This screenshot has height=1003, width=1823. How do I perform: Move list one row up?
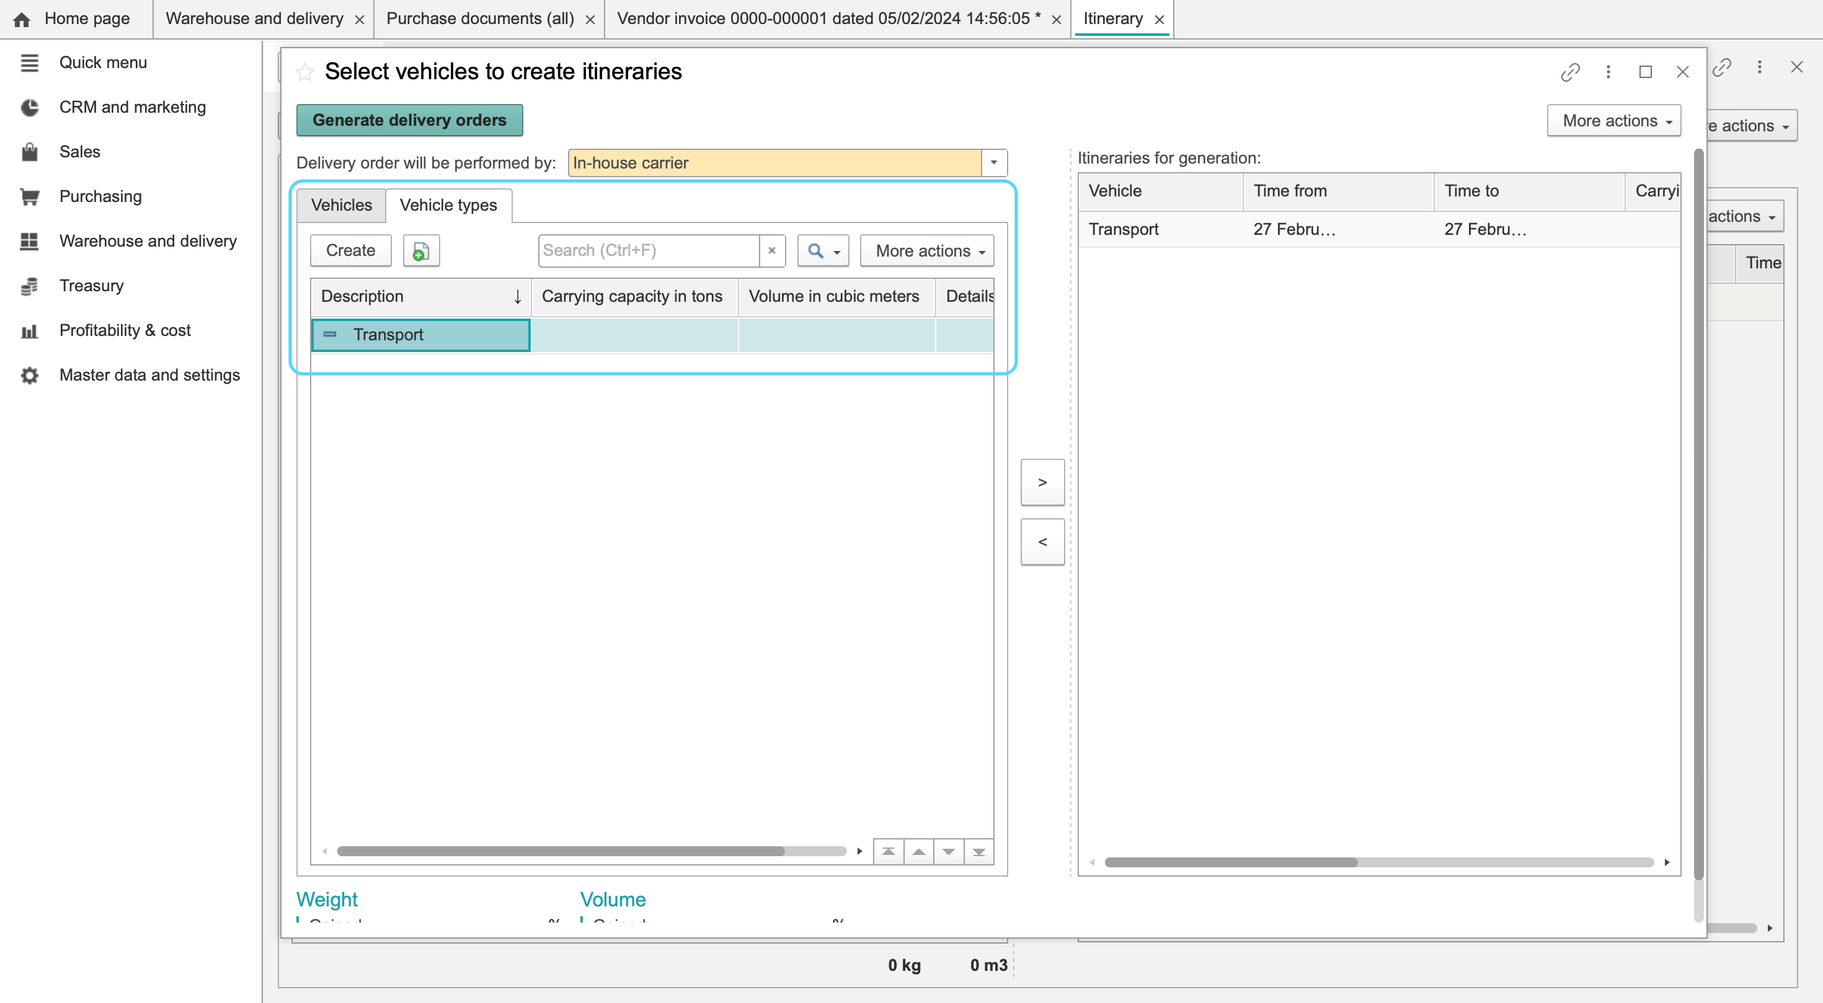[x=918, y=852]
